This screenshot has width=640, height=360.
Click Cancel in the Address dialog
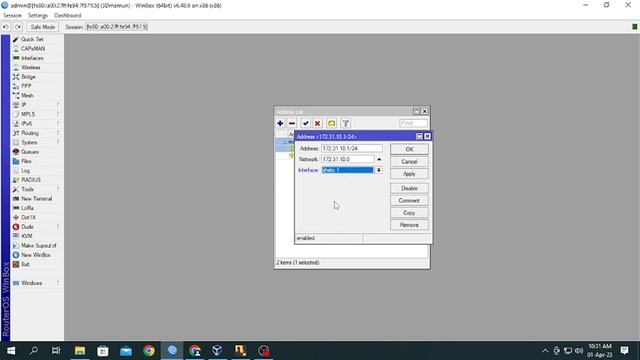pos(409,162)
